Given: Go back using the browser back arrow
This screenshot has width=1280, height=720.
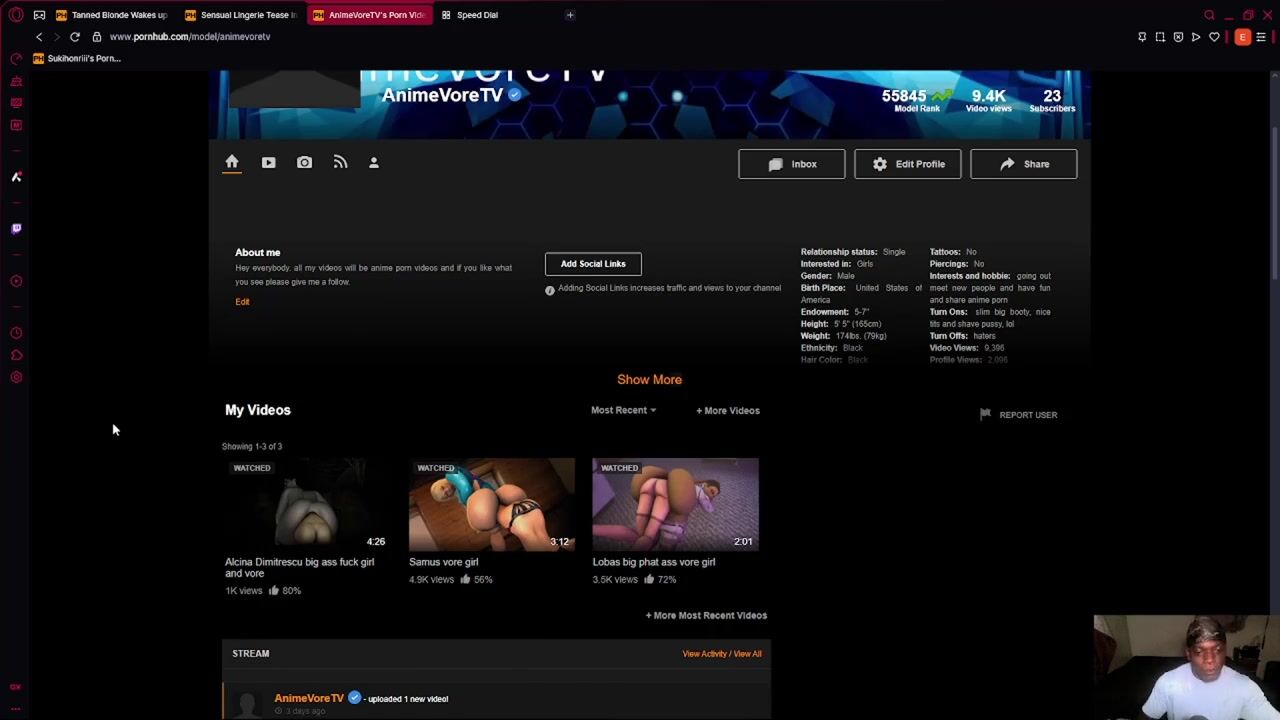Looking at the screenshot, I should (39, 37).
